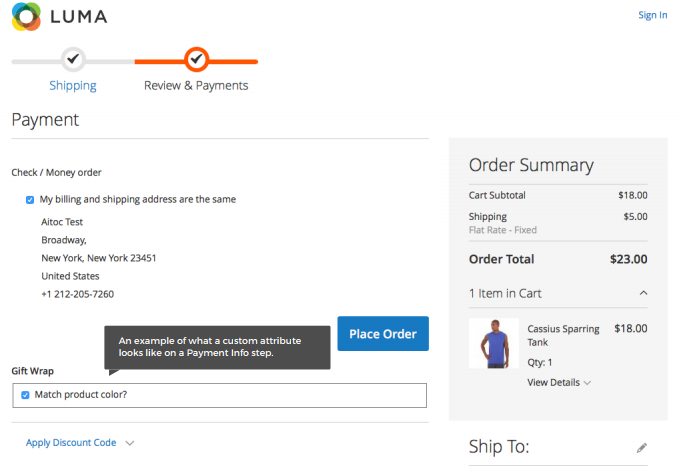
Task: Select the Review & Payments step label
Action: pyautogui.click(x=196, y=85)
